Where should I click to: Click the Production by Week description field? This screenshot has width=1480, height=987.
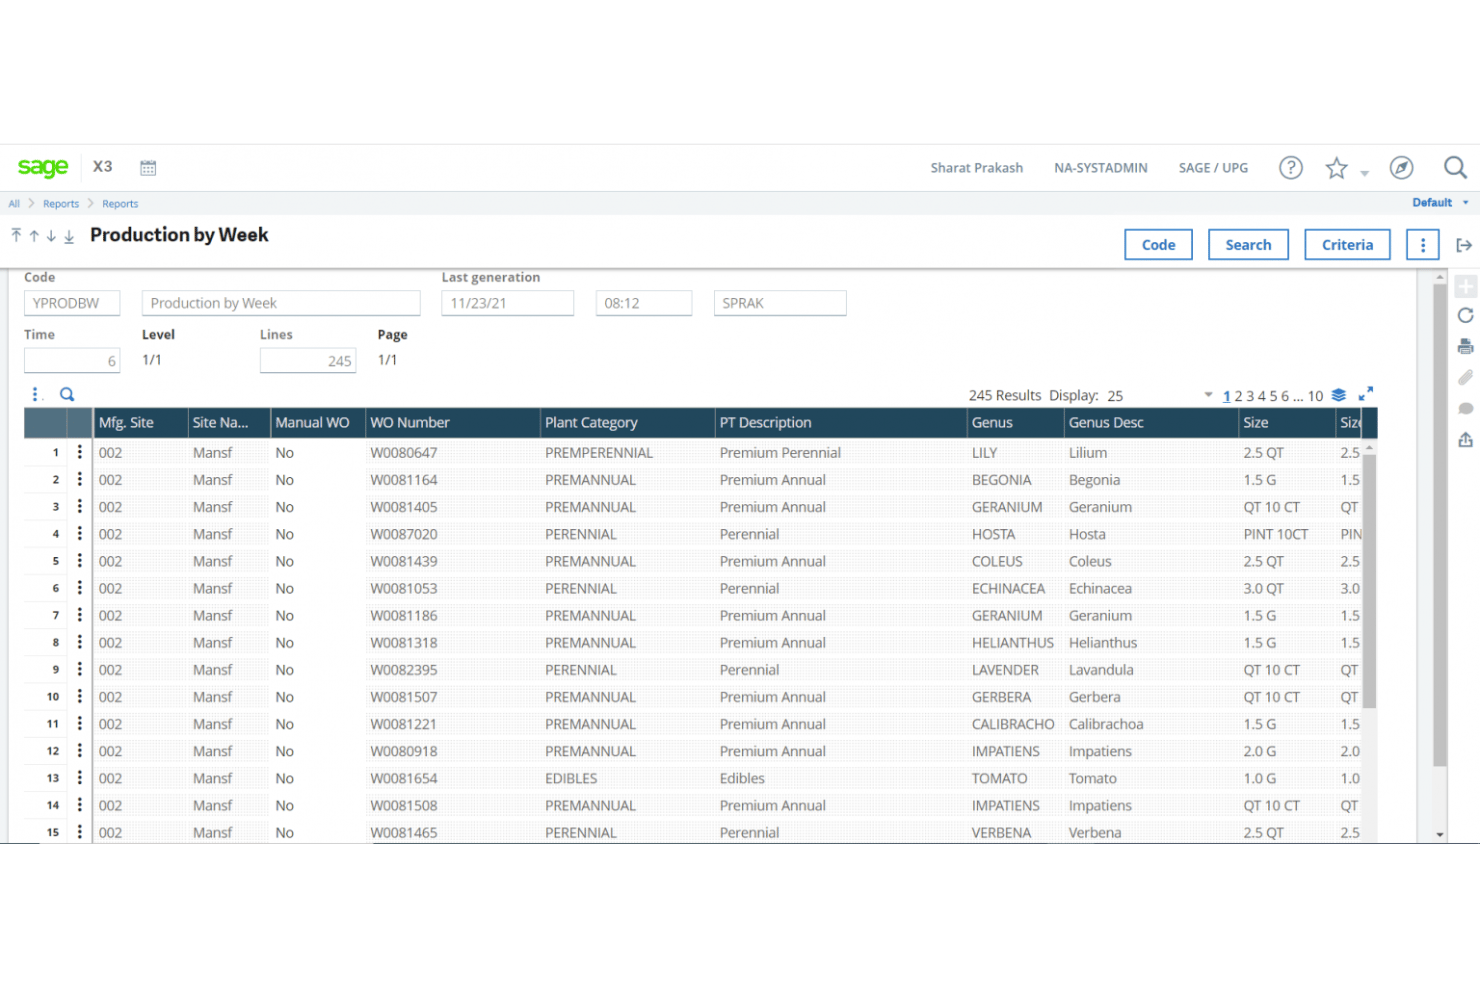[281, 303]
